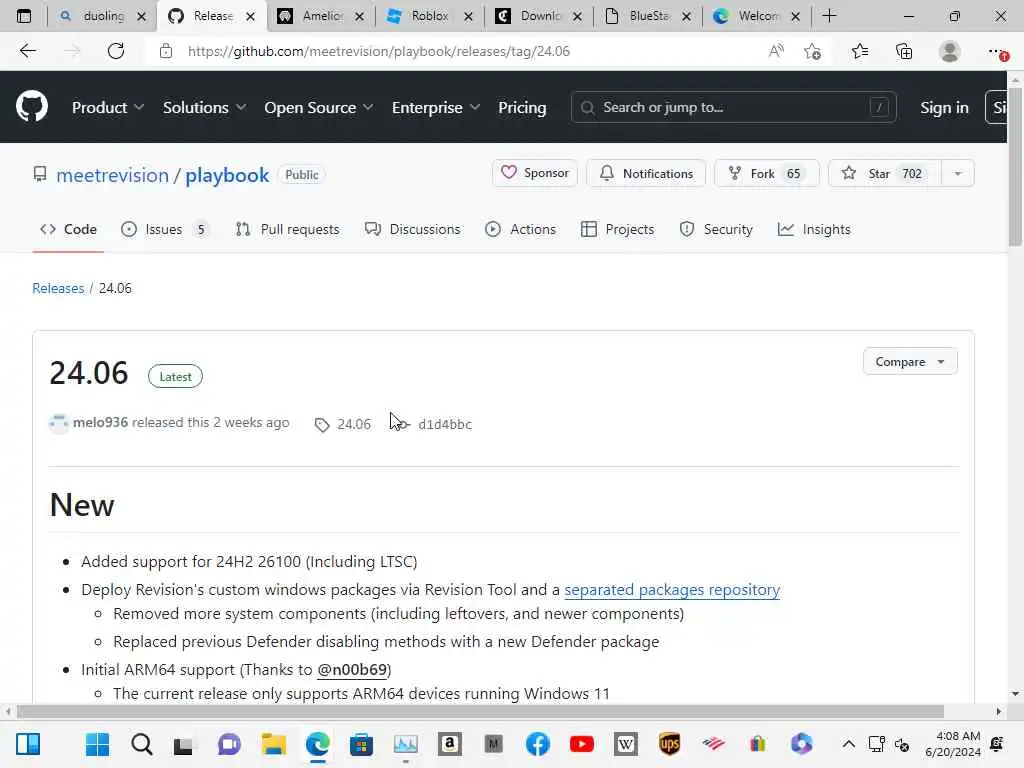
Task: Go back using browser back arrow
Action: [27, 51]
